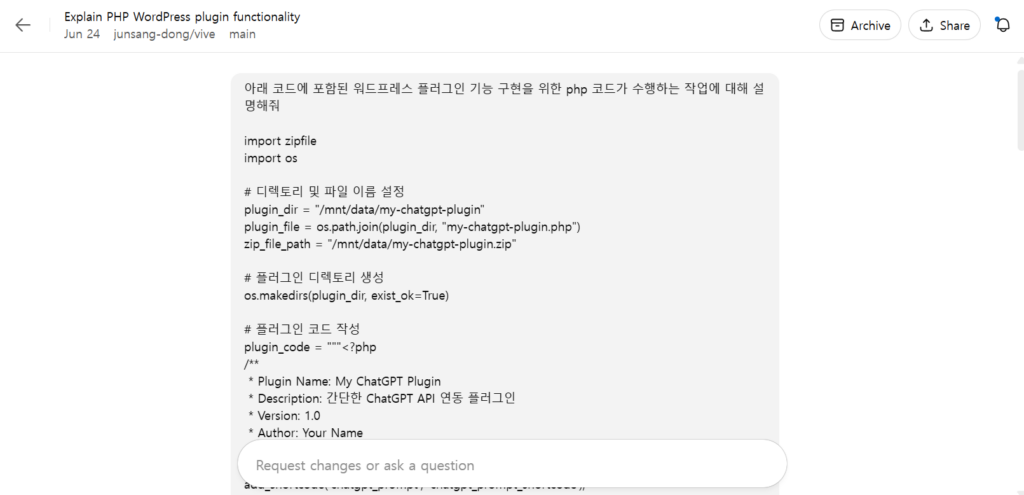Click the upload arrow icon inside Share
Screen dimensions: 1024x495
[925, 25]
